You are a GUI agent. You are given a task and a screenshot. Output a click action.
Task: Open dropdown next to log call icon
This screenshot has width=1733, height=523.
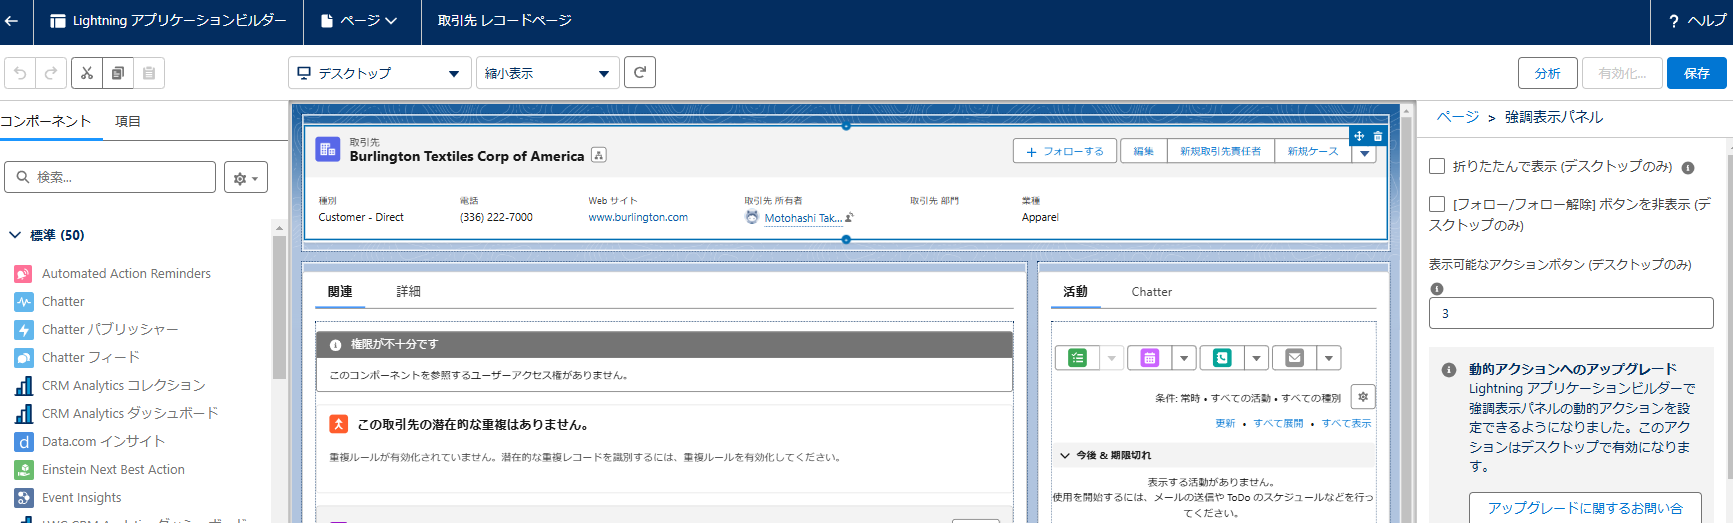(1256, 358)
